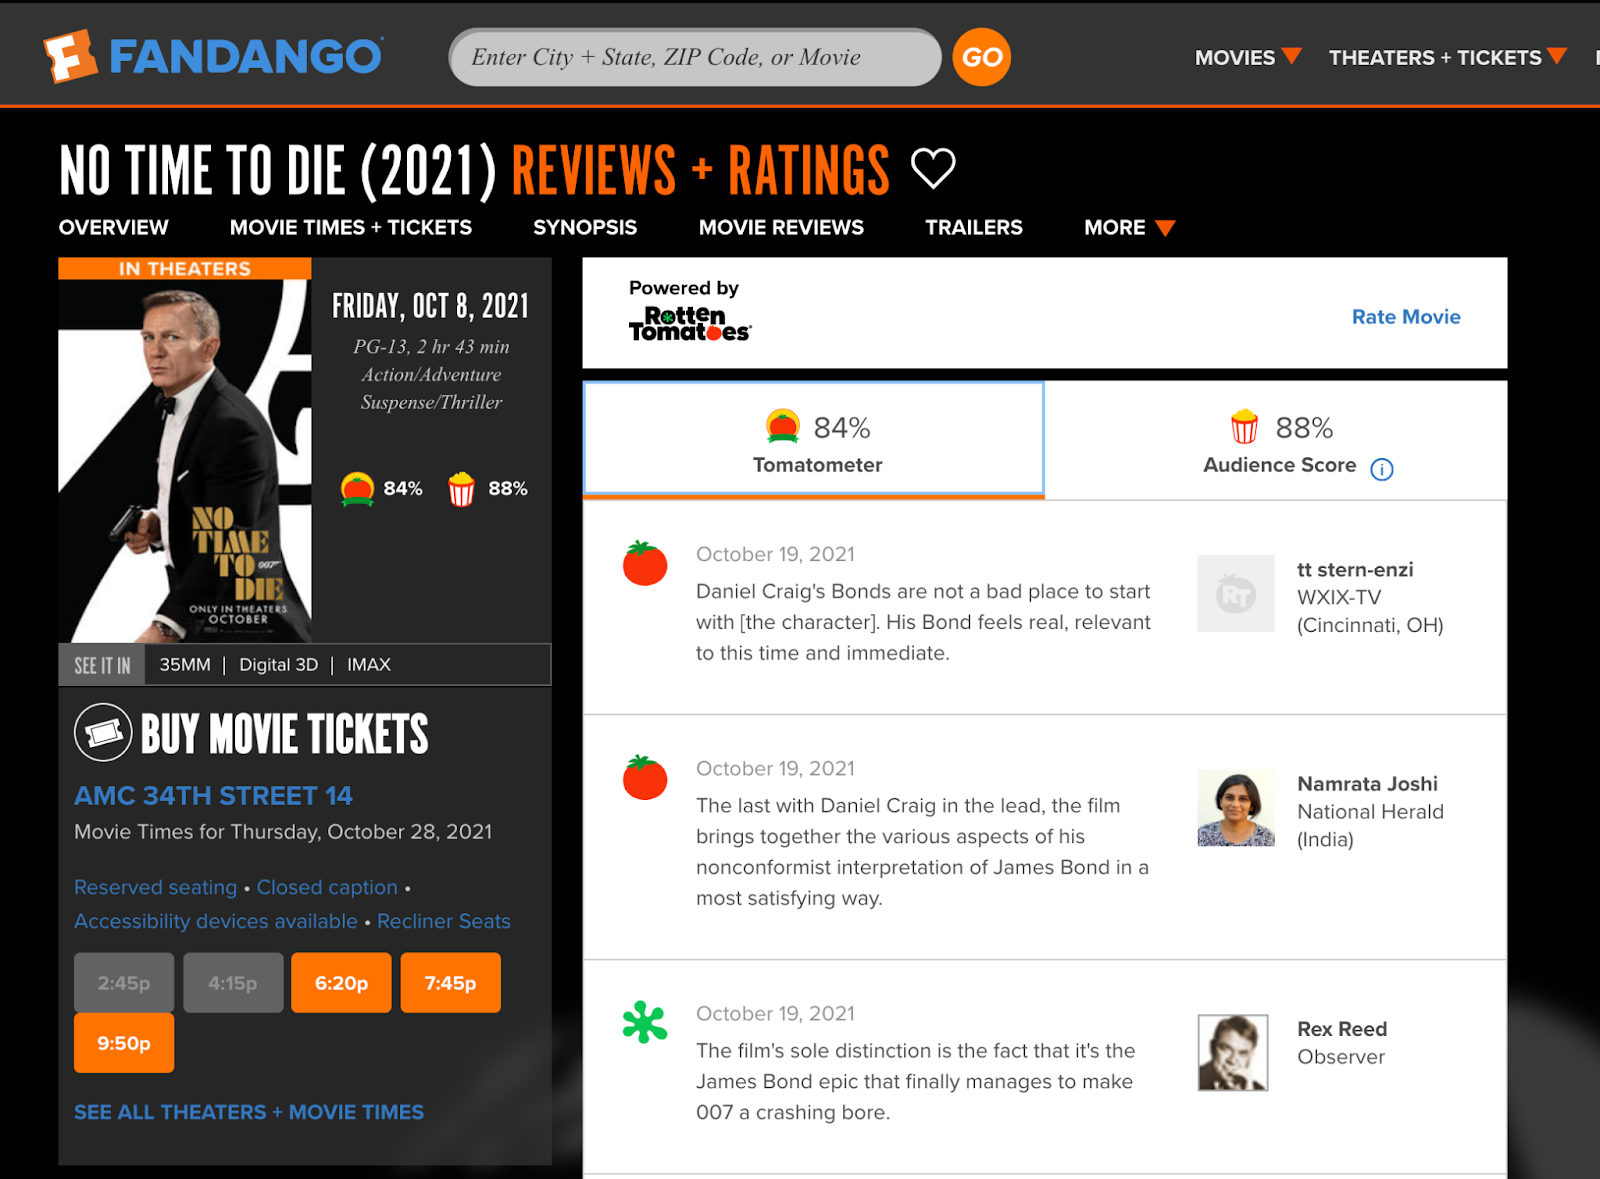Click Namrata Joshi's reviewer photo
The width and height of the screenshot is (1600, 1179).
click(1236, 808)
